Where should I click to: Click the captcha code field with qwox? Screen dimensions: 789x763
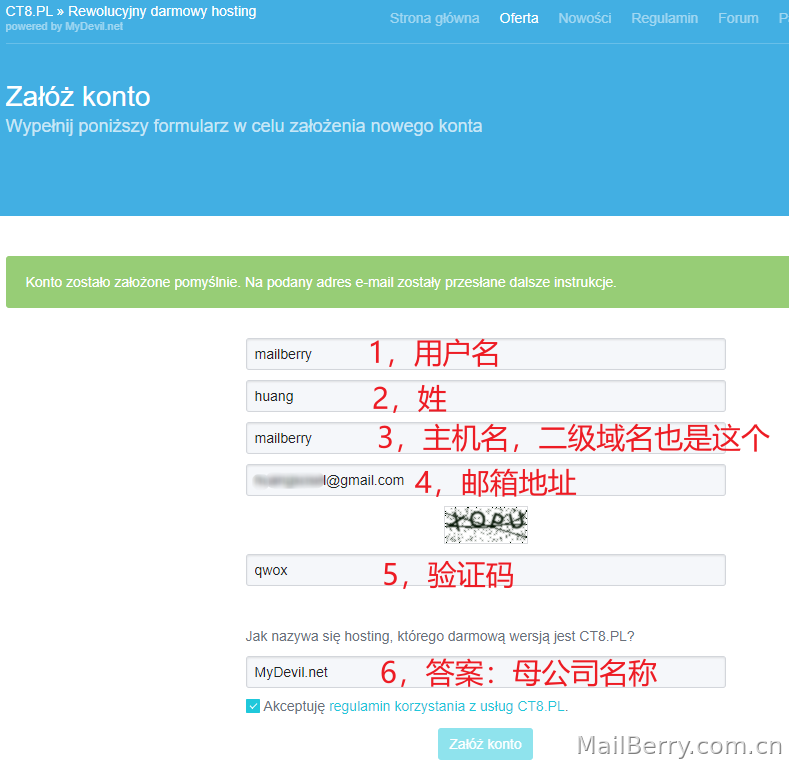coord(486,570)
